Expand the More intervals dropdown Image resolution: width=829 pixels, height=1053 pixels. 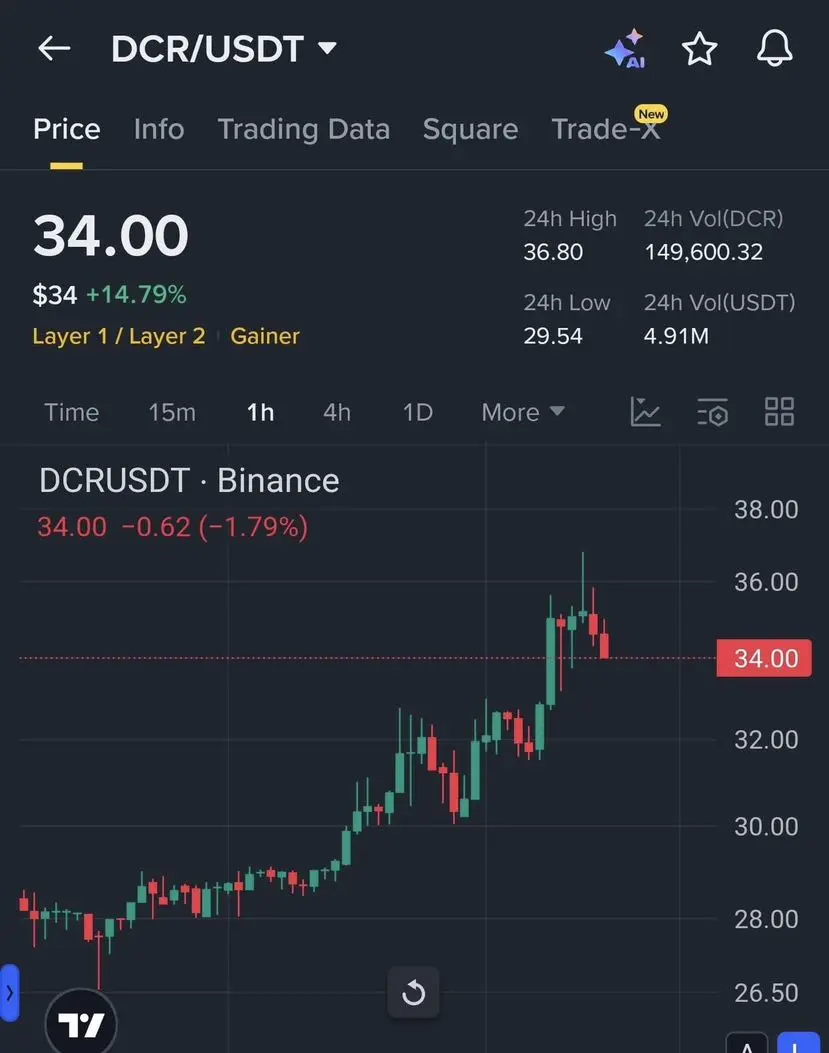[x=523, y=412]
